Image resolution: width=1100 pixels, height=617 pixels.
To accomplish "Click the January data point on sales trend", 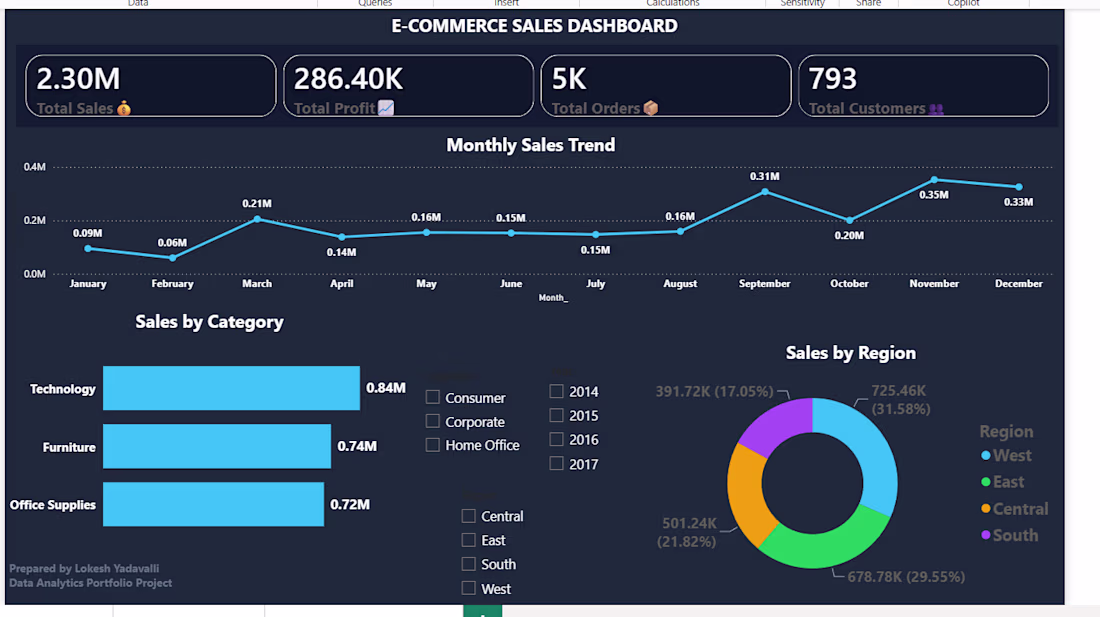I will (88, 249).
